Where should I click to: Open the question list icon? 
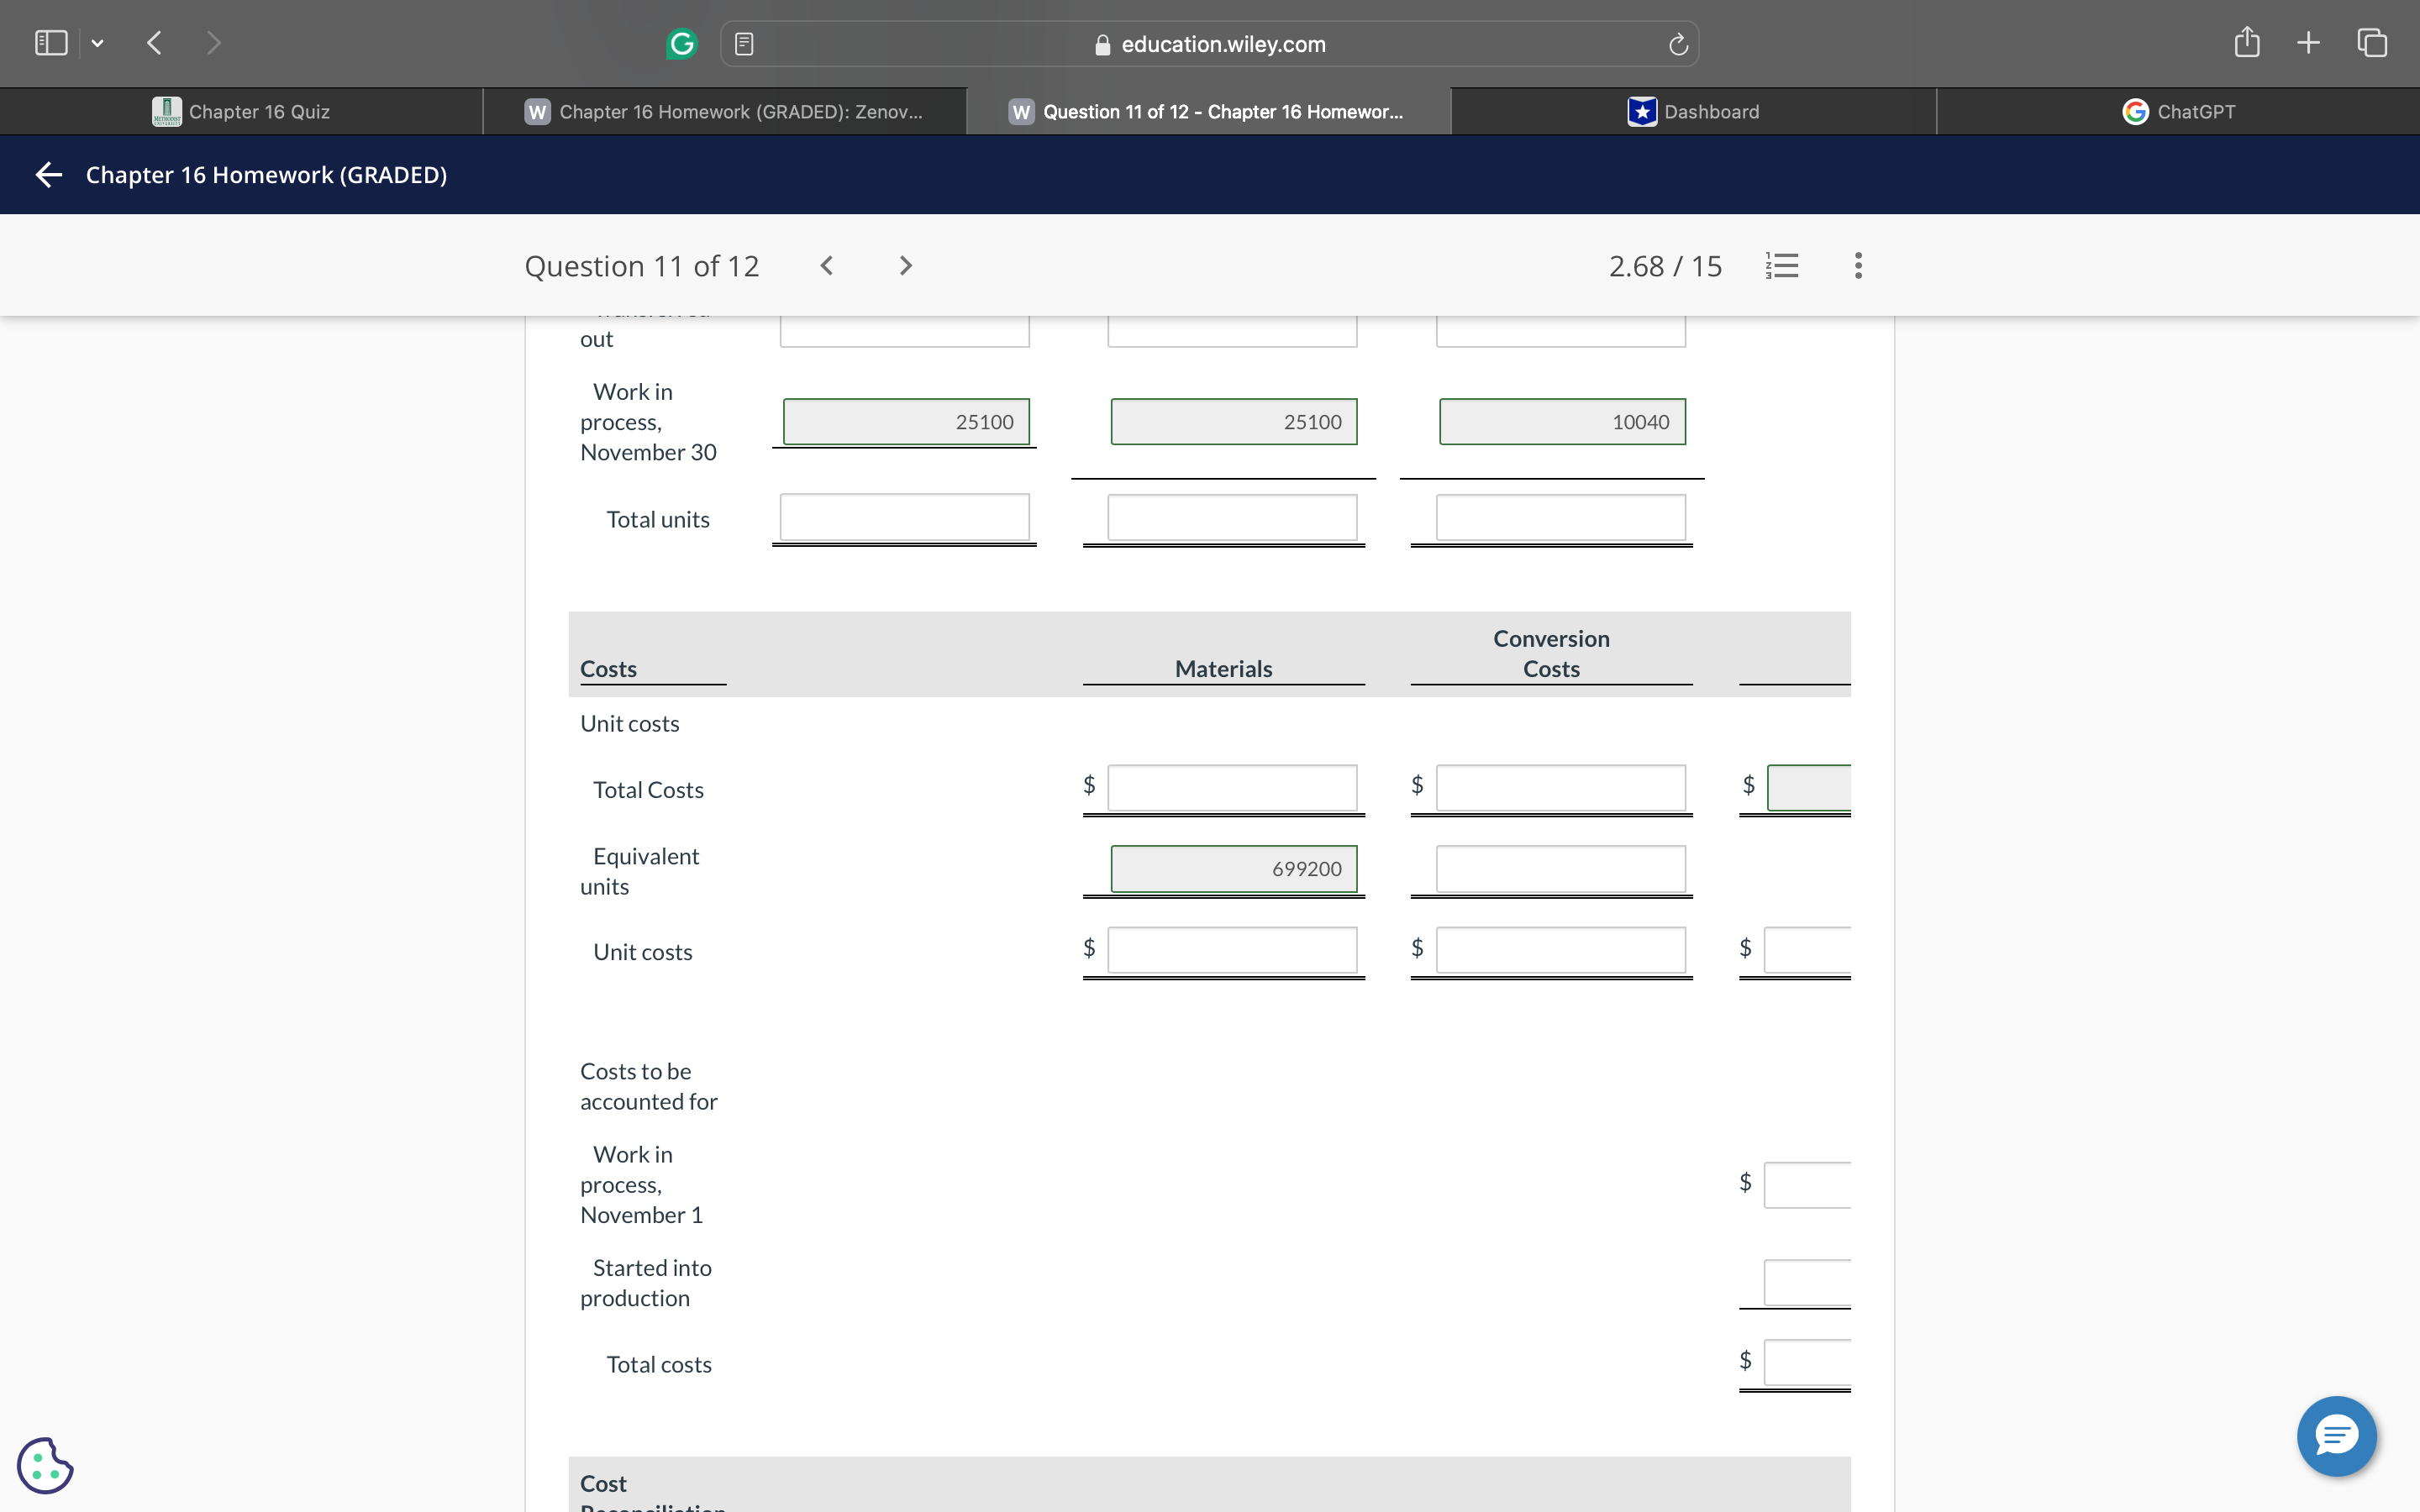[1782, 265]
